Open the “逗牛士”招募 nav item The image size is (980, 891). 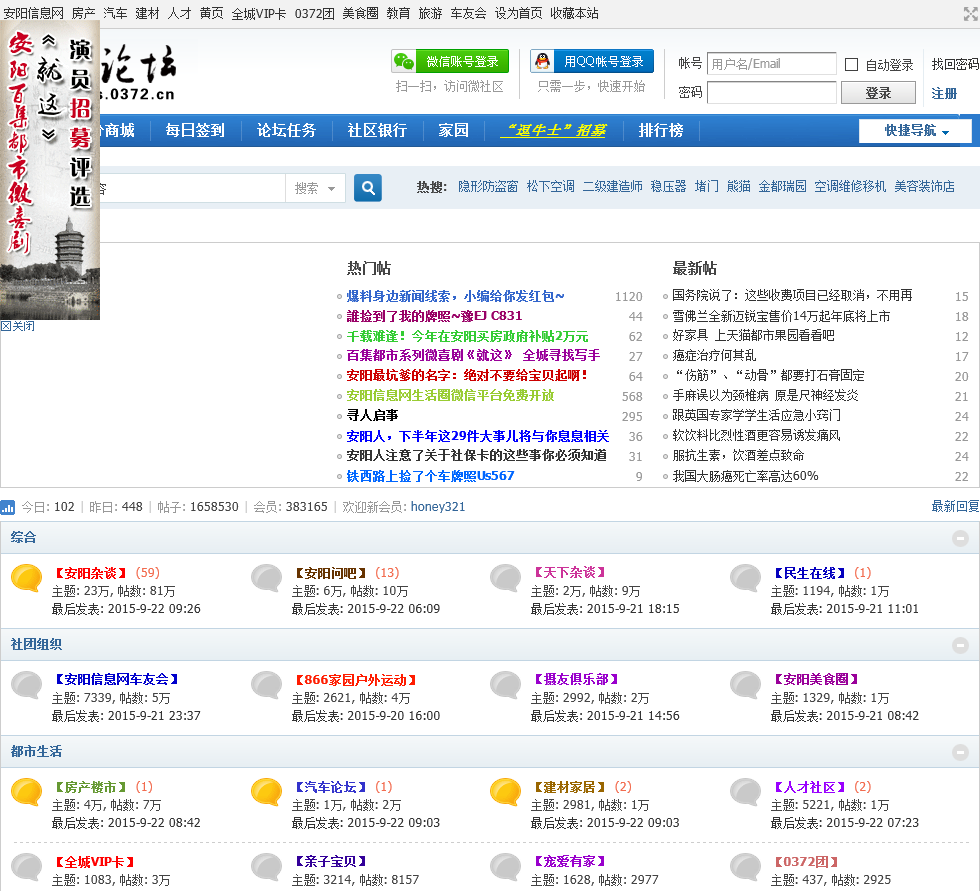pos(554,130)
